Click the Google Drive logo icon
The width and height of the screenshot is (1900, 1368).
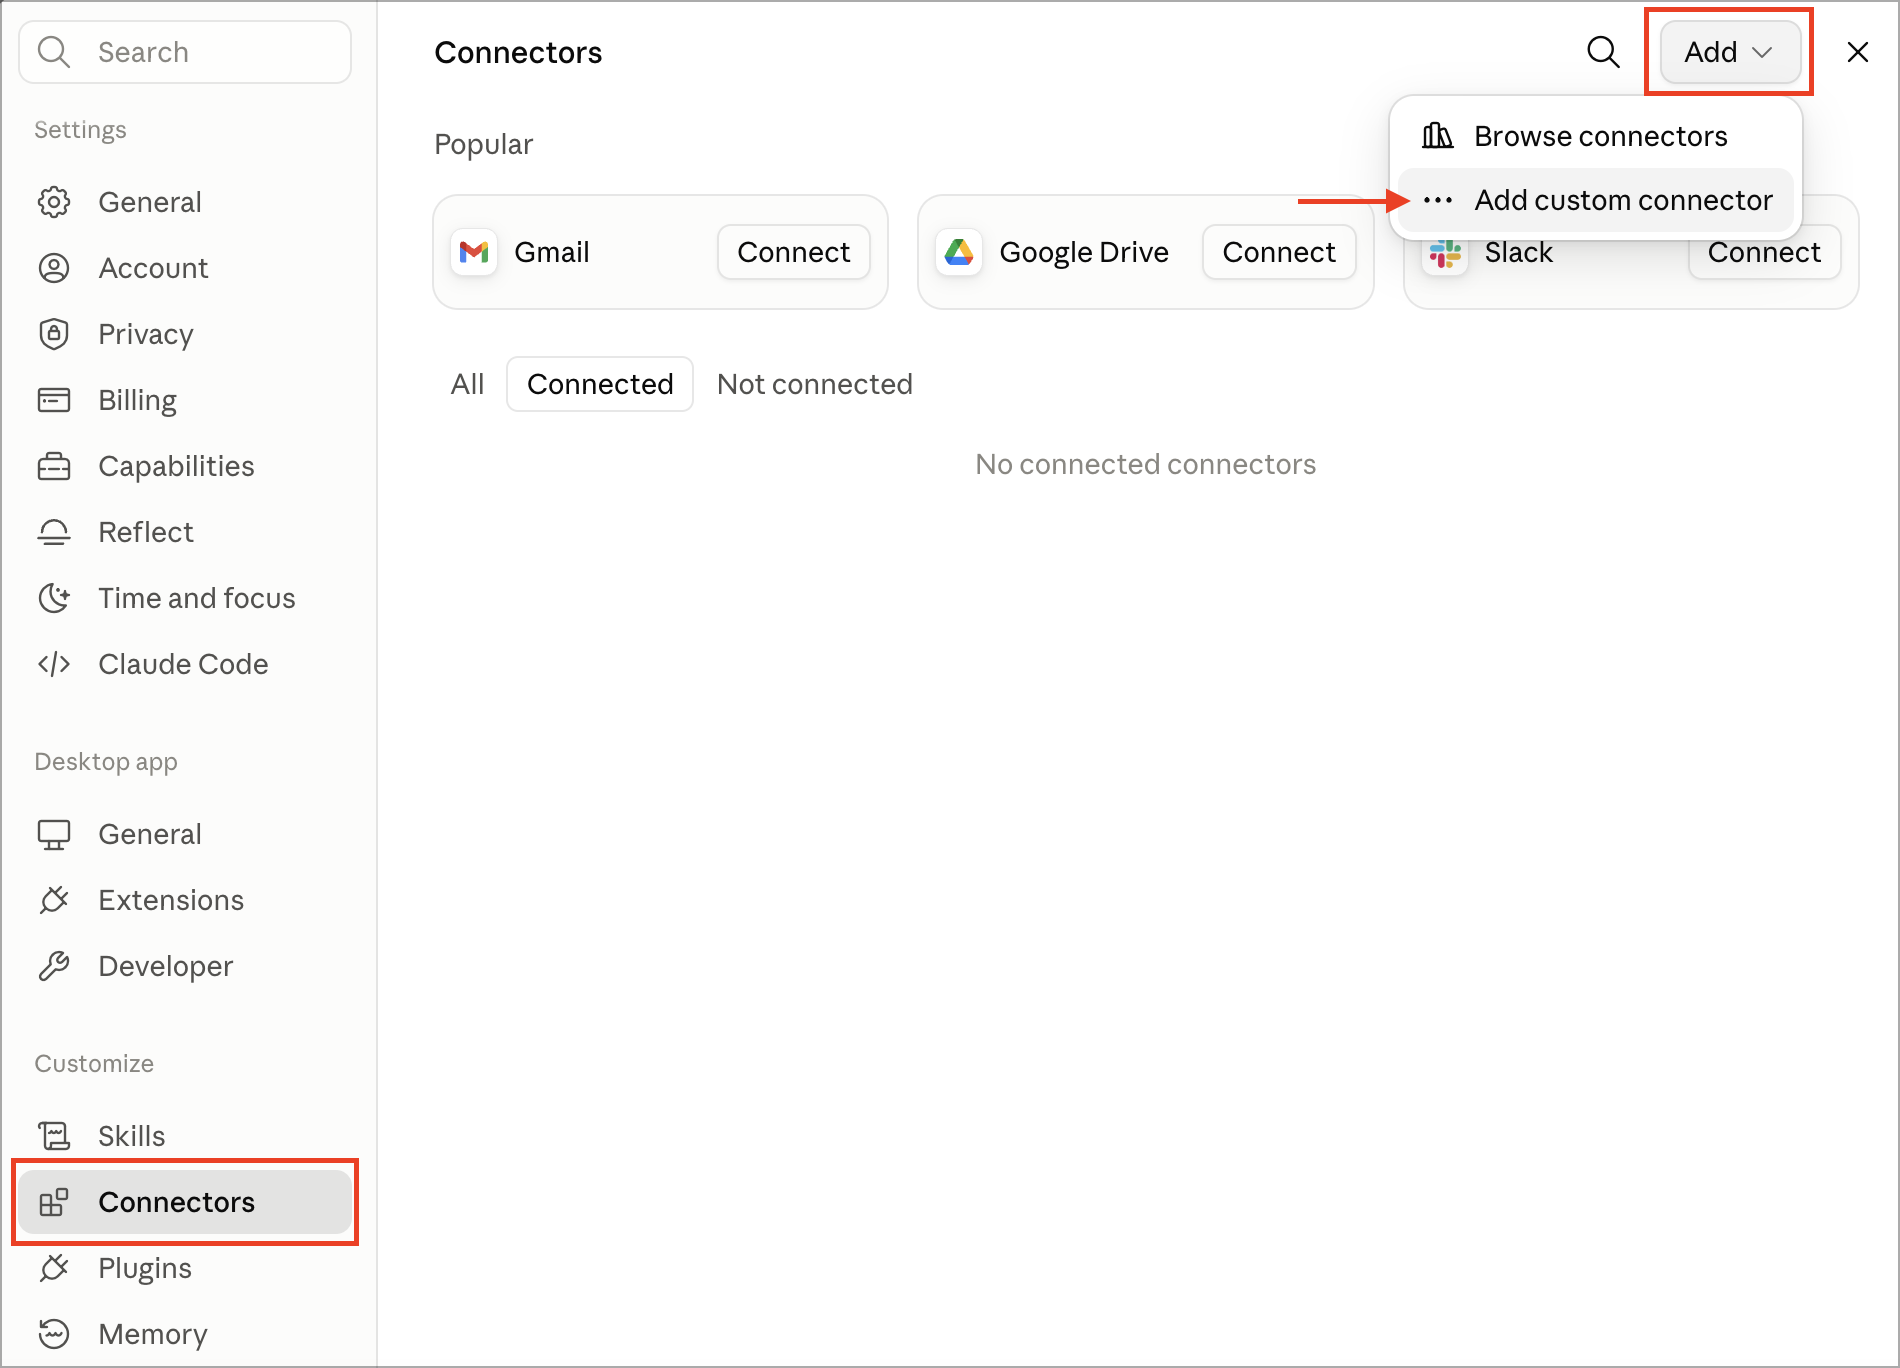pyautogui.click(x=959, y=252)
